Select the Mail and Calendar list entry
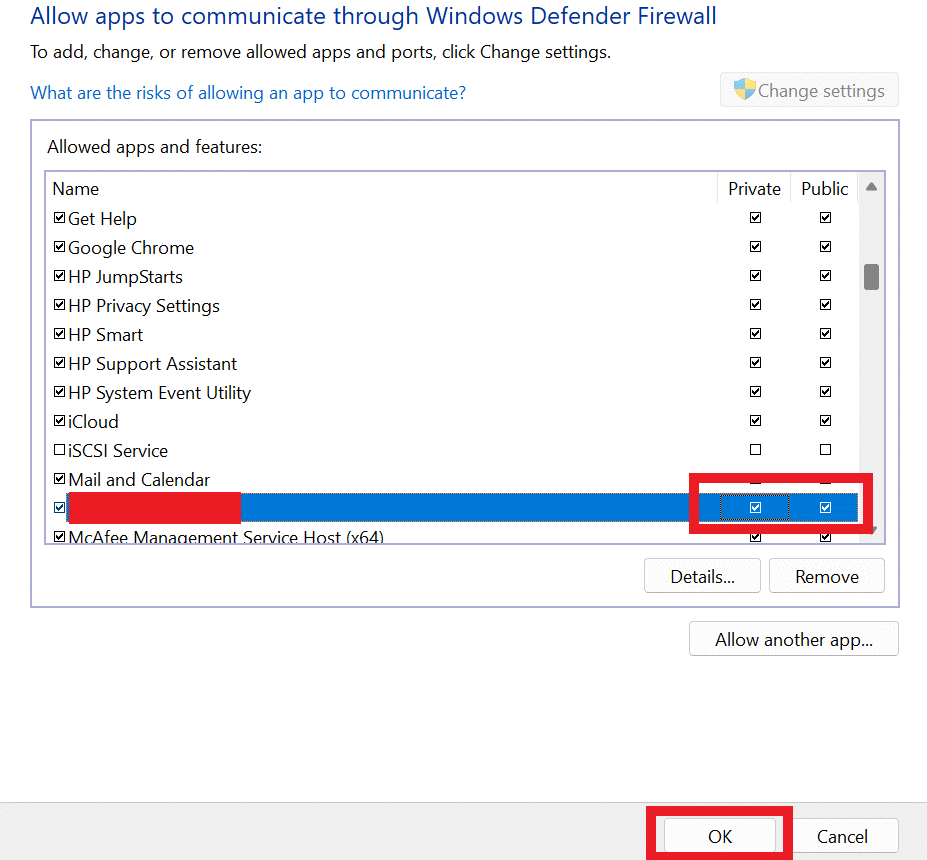 coord(139,480)
